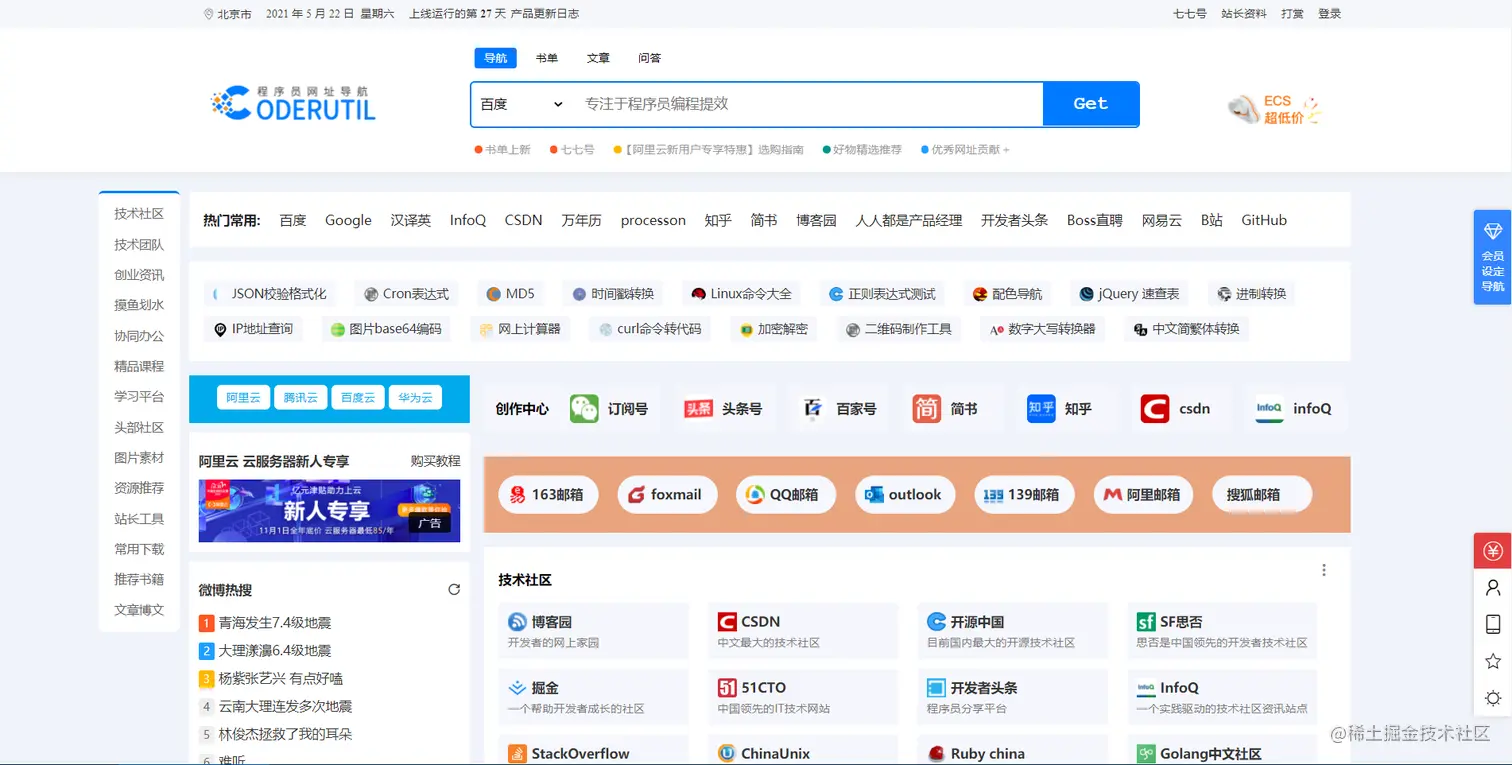This screenshot has width=1512, height=765.
Task: Open the SF思否 community card
Action: (1222, 631)
